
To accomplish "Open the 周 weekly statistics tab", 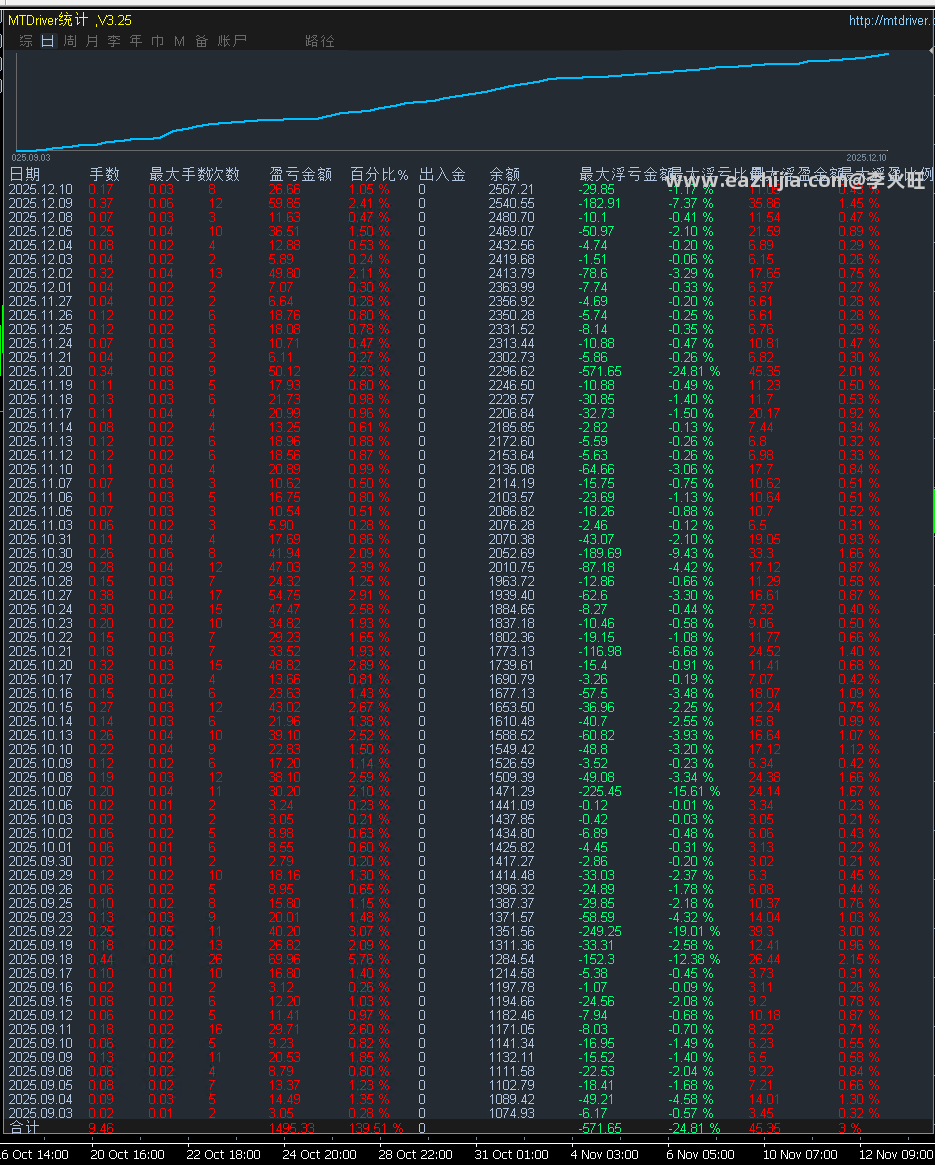I will click(70, 41).
